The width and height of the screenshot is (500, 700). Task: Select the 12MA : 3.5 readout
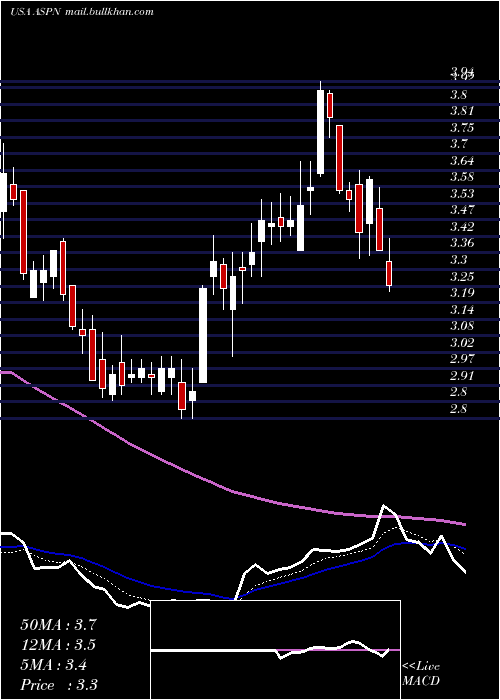pos(58,645)
